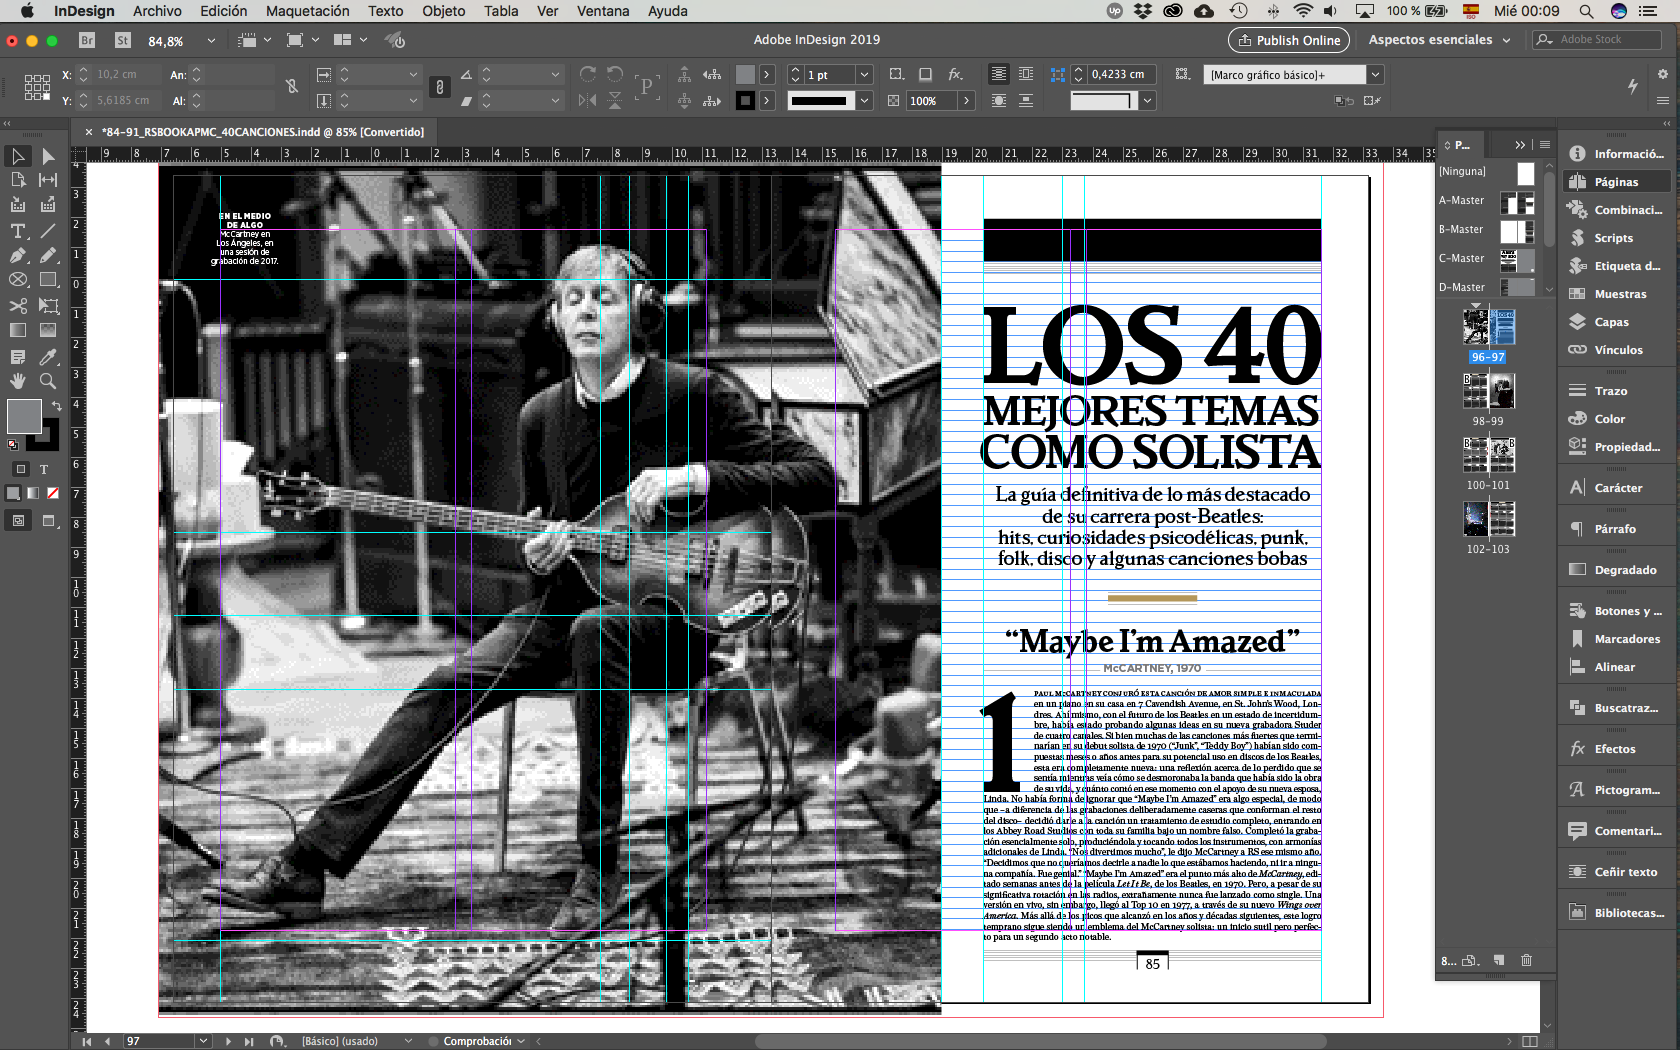This screenshot has width=1680, height=1050.
Task: Open the Vínculos panel
Action: 1616,350
